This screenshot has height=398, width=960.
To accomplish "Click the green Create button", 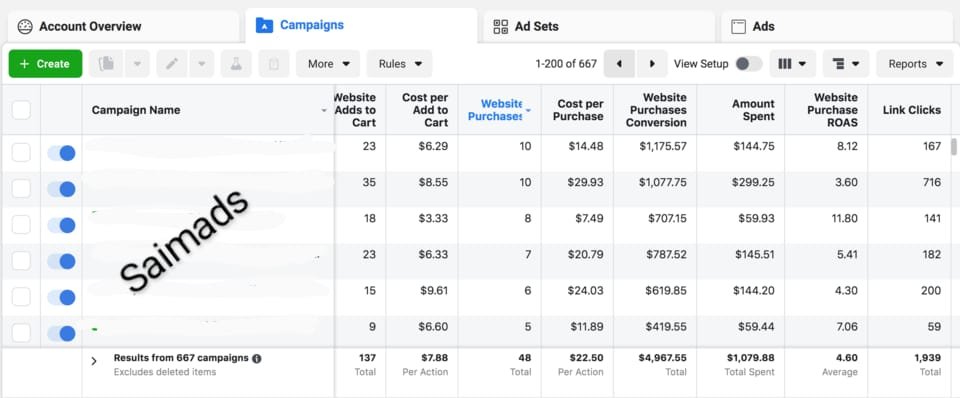I will click(45, 64).
